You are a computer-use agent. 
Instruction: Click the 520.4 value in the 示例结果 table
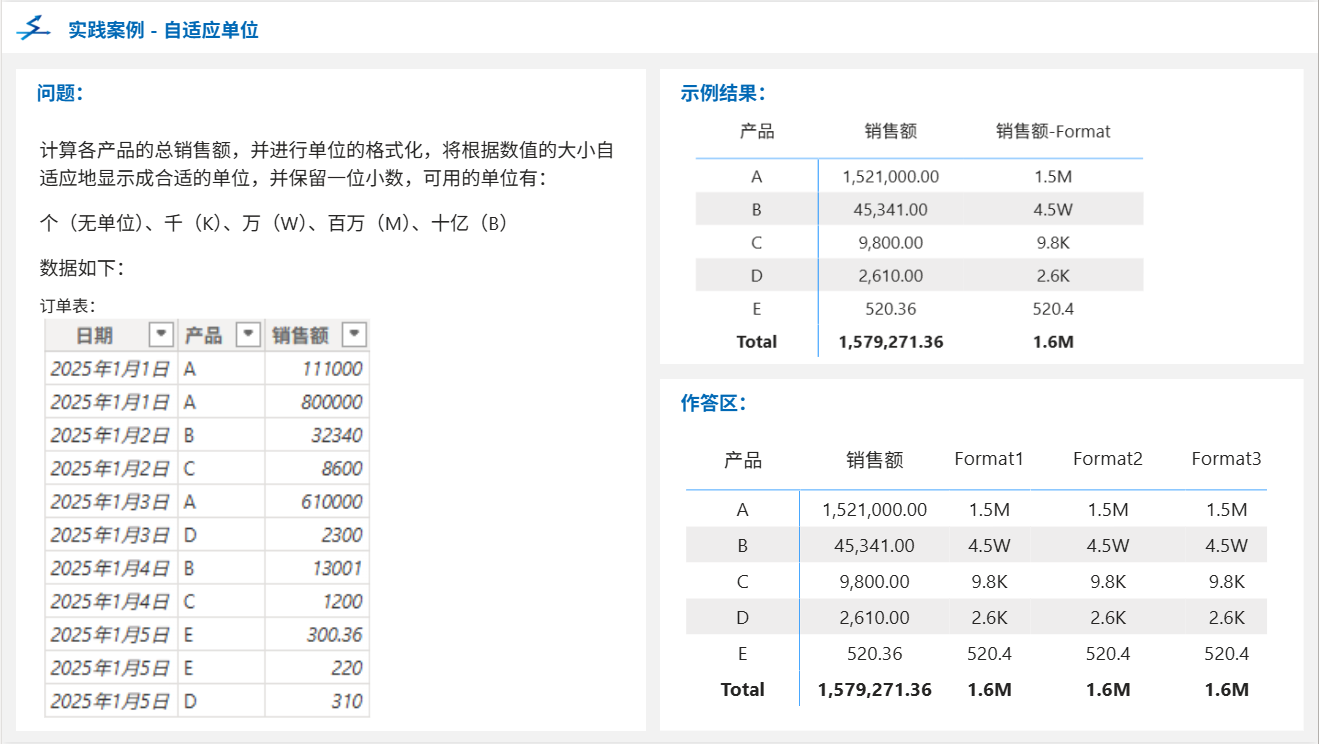[x=1053, y=308]
